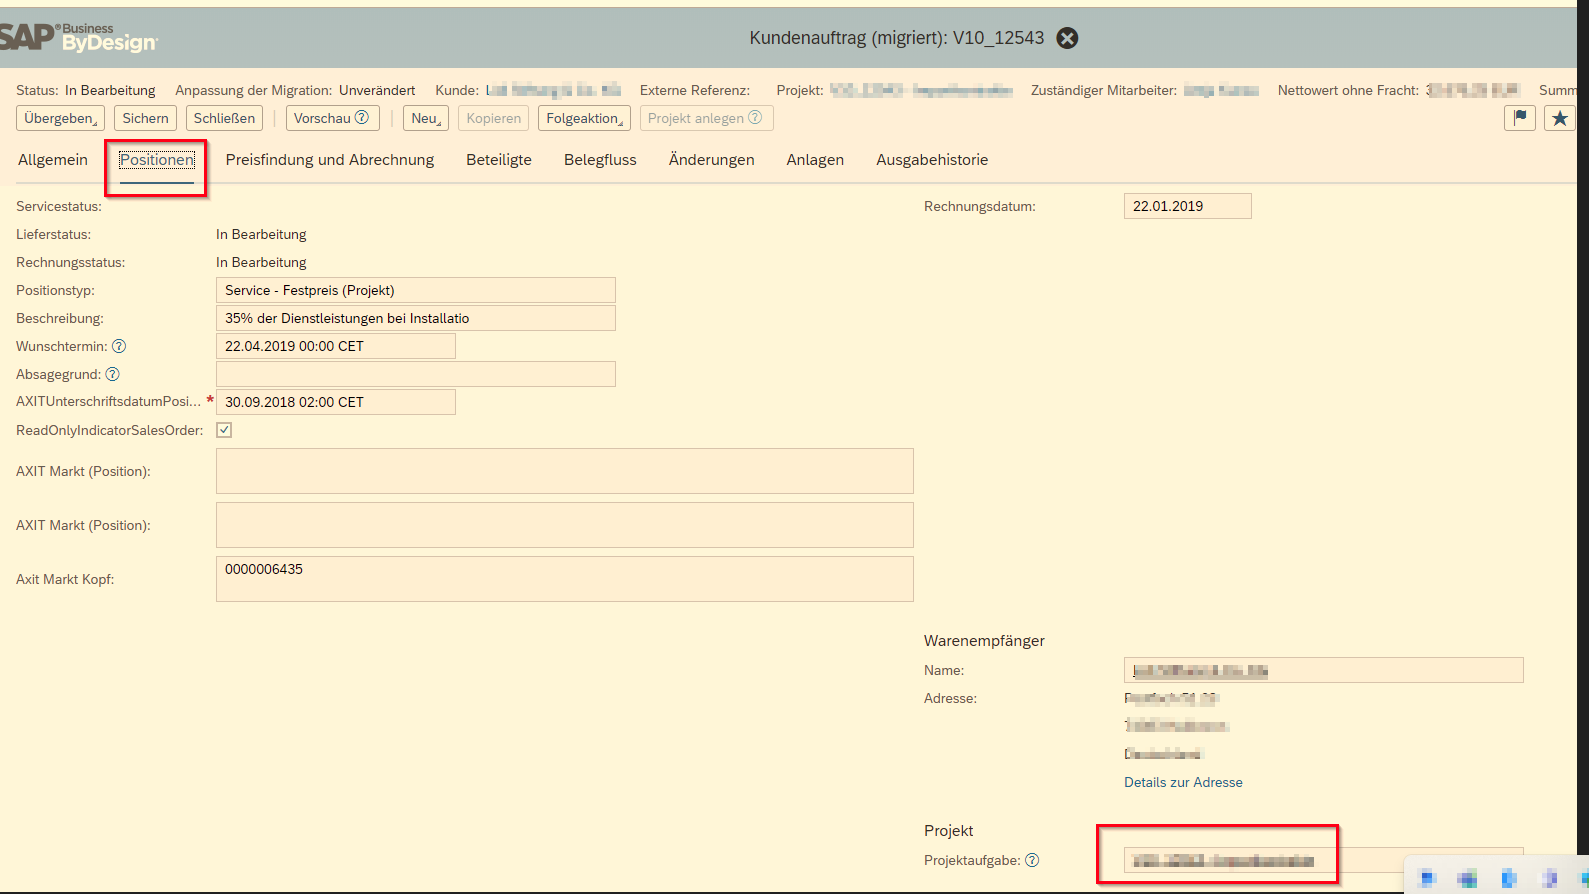Click the Schließen button
The width and height of the screenshot is (1589, 894).
[224, 118]
